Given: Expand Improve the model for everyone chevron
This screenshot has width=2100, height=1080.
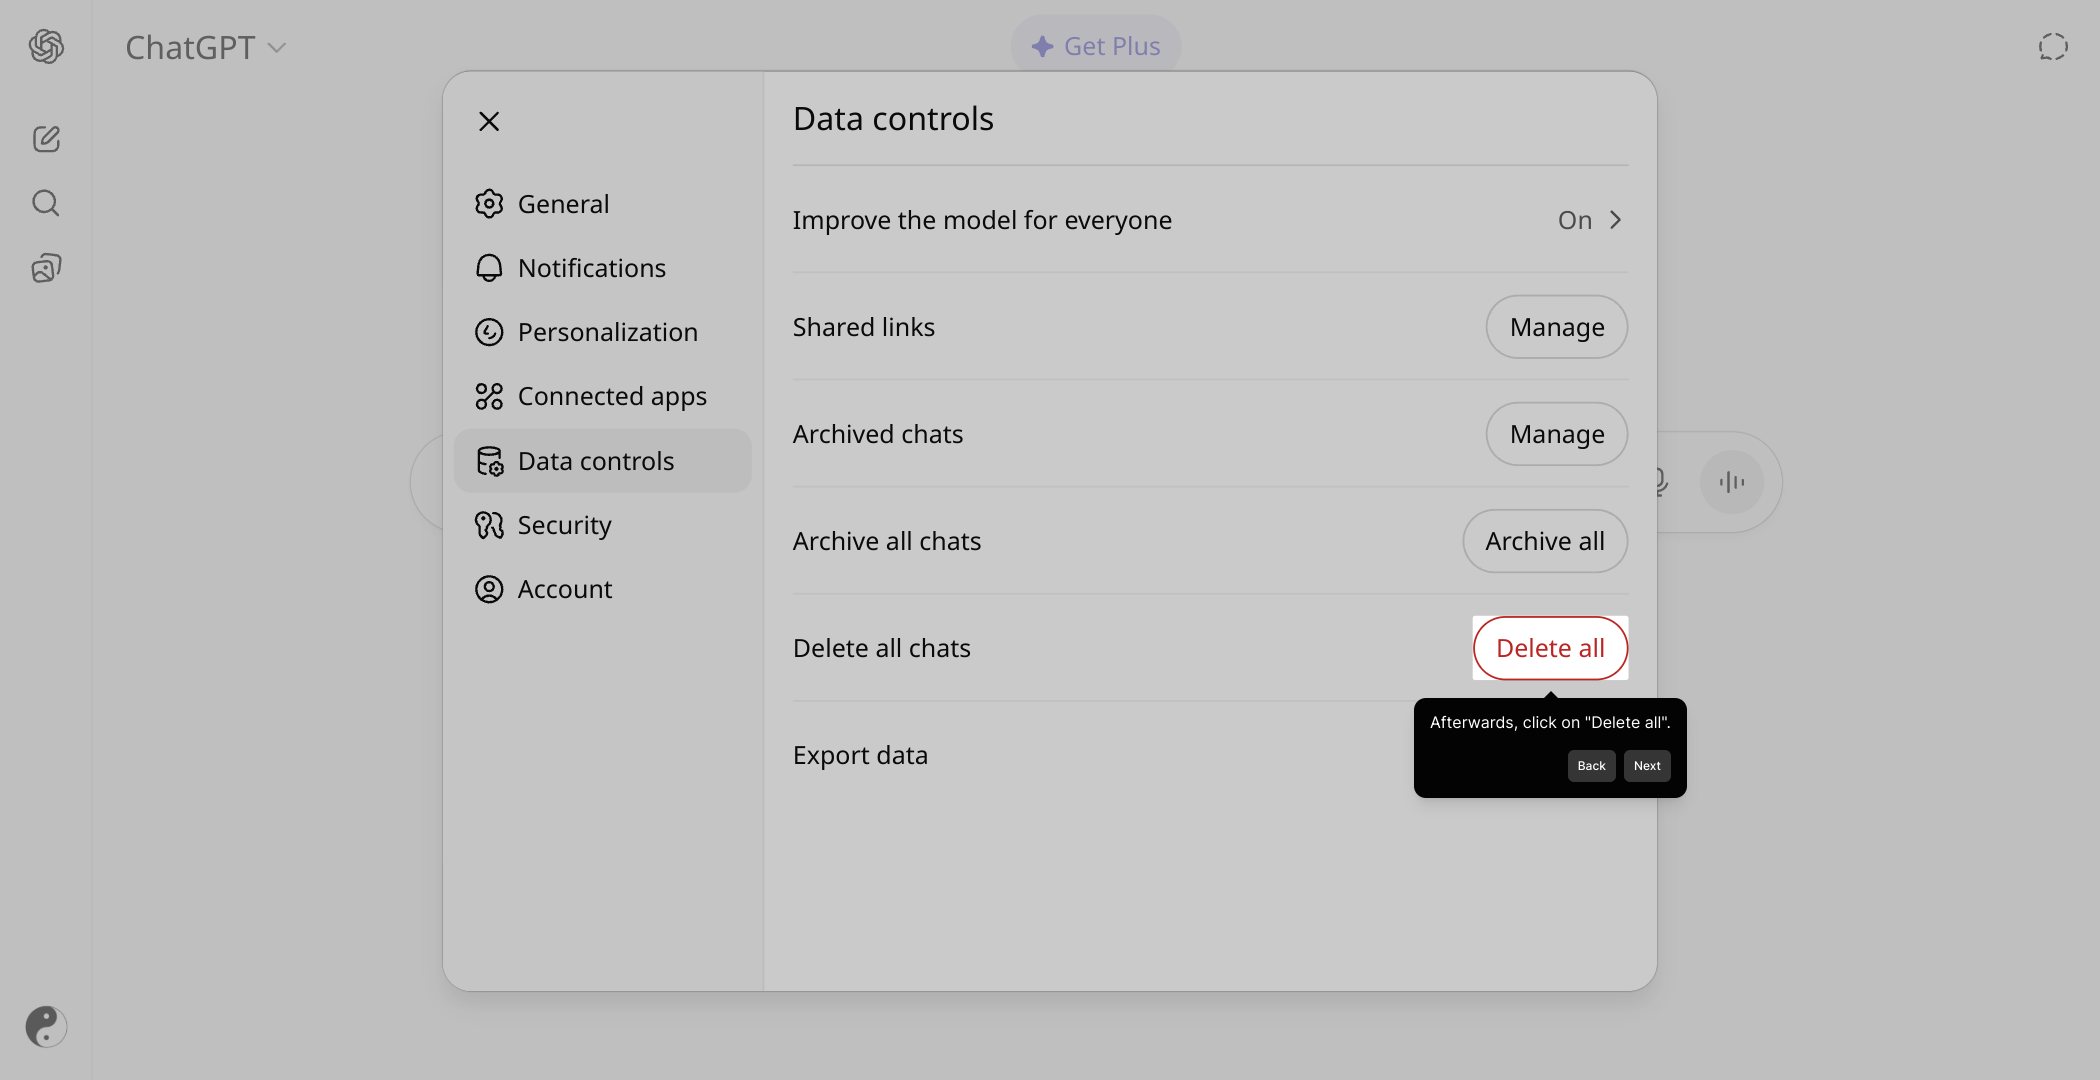Looking at the screenshot, I should pos(1615,220).
